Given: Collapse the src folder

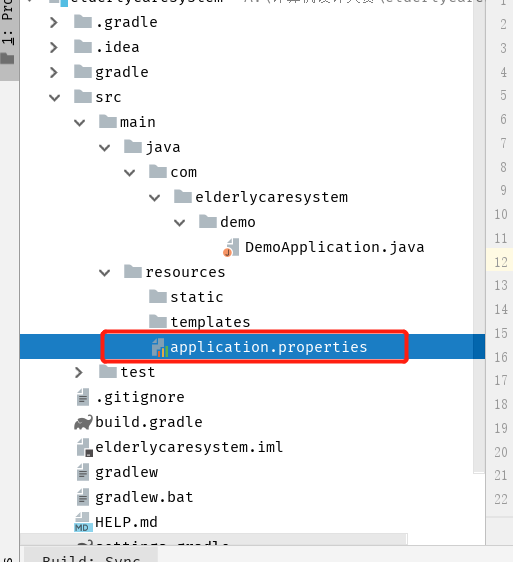Looking at the screenshot, I should tap(54, 97).
